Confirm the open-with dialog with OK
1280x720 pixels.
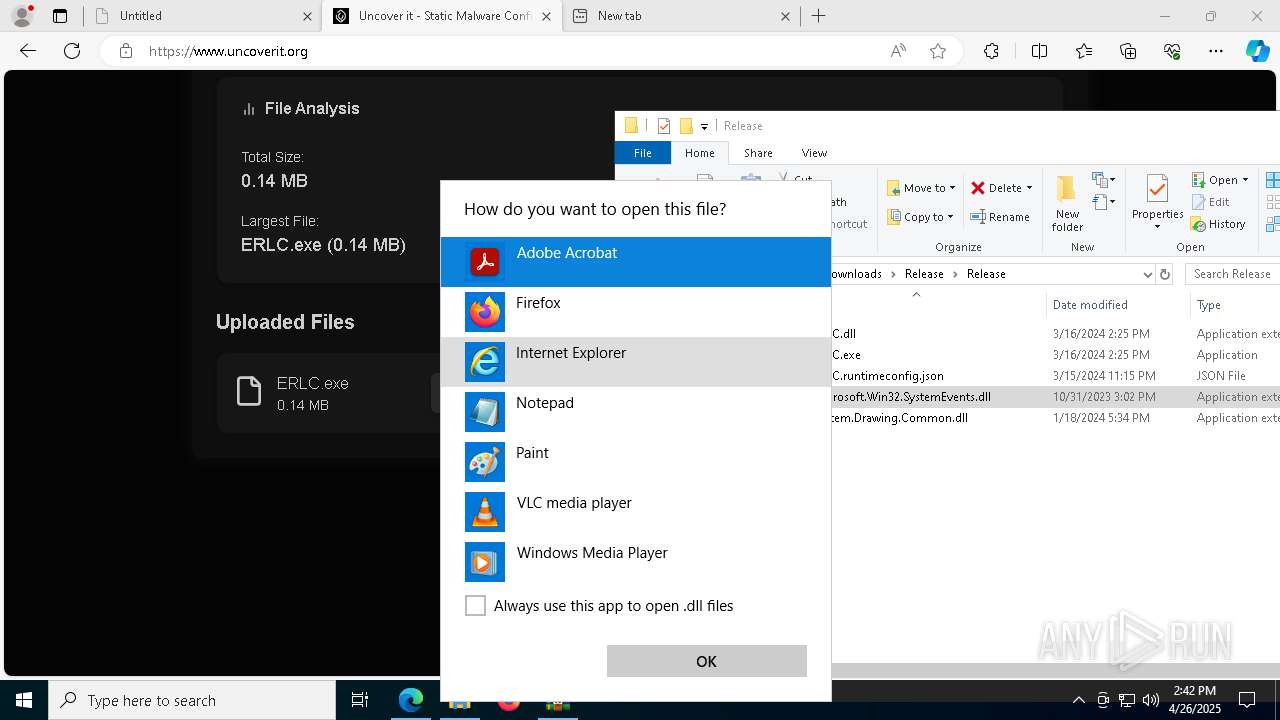click(x=707, y=661)
